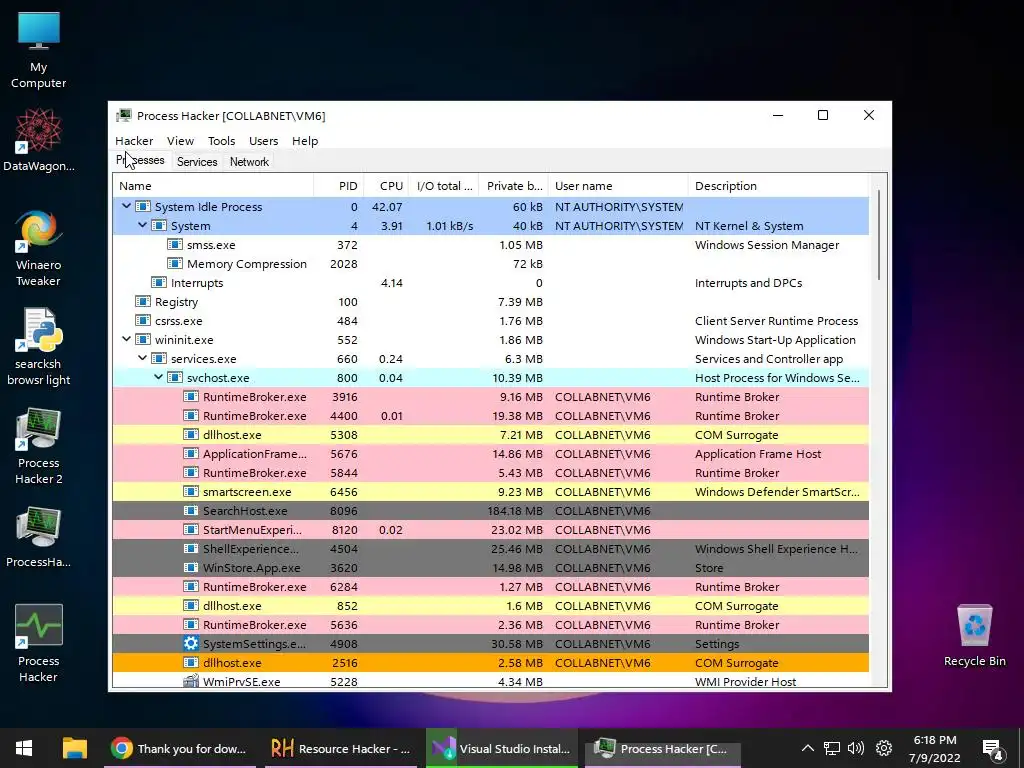Image resolution: width=1024 pixels, height=768 pixels.
Task: Click the Process Hacker title bar icon
Action: (123, 116)
